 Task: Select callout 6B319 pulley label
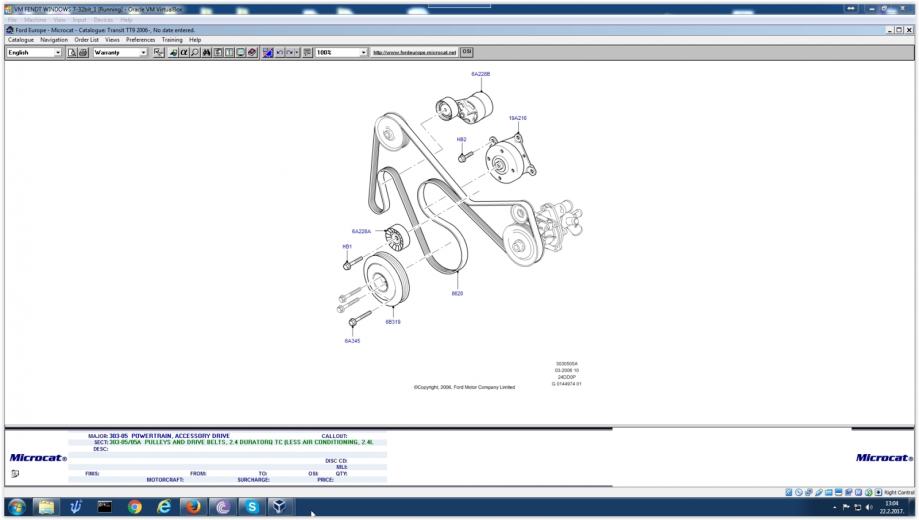pos(393,322)
